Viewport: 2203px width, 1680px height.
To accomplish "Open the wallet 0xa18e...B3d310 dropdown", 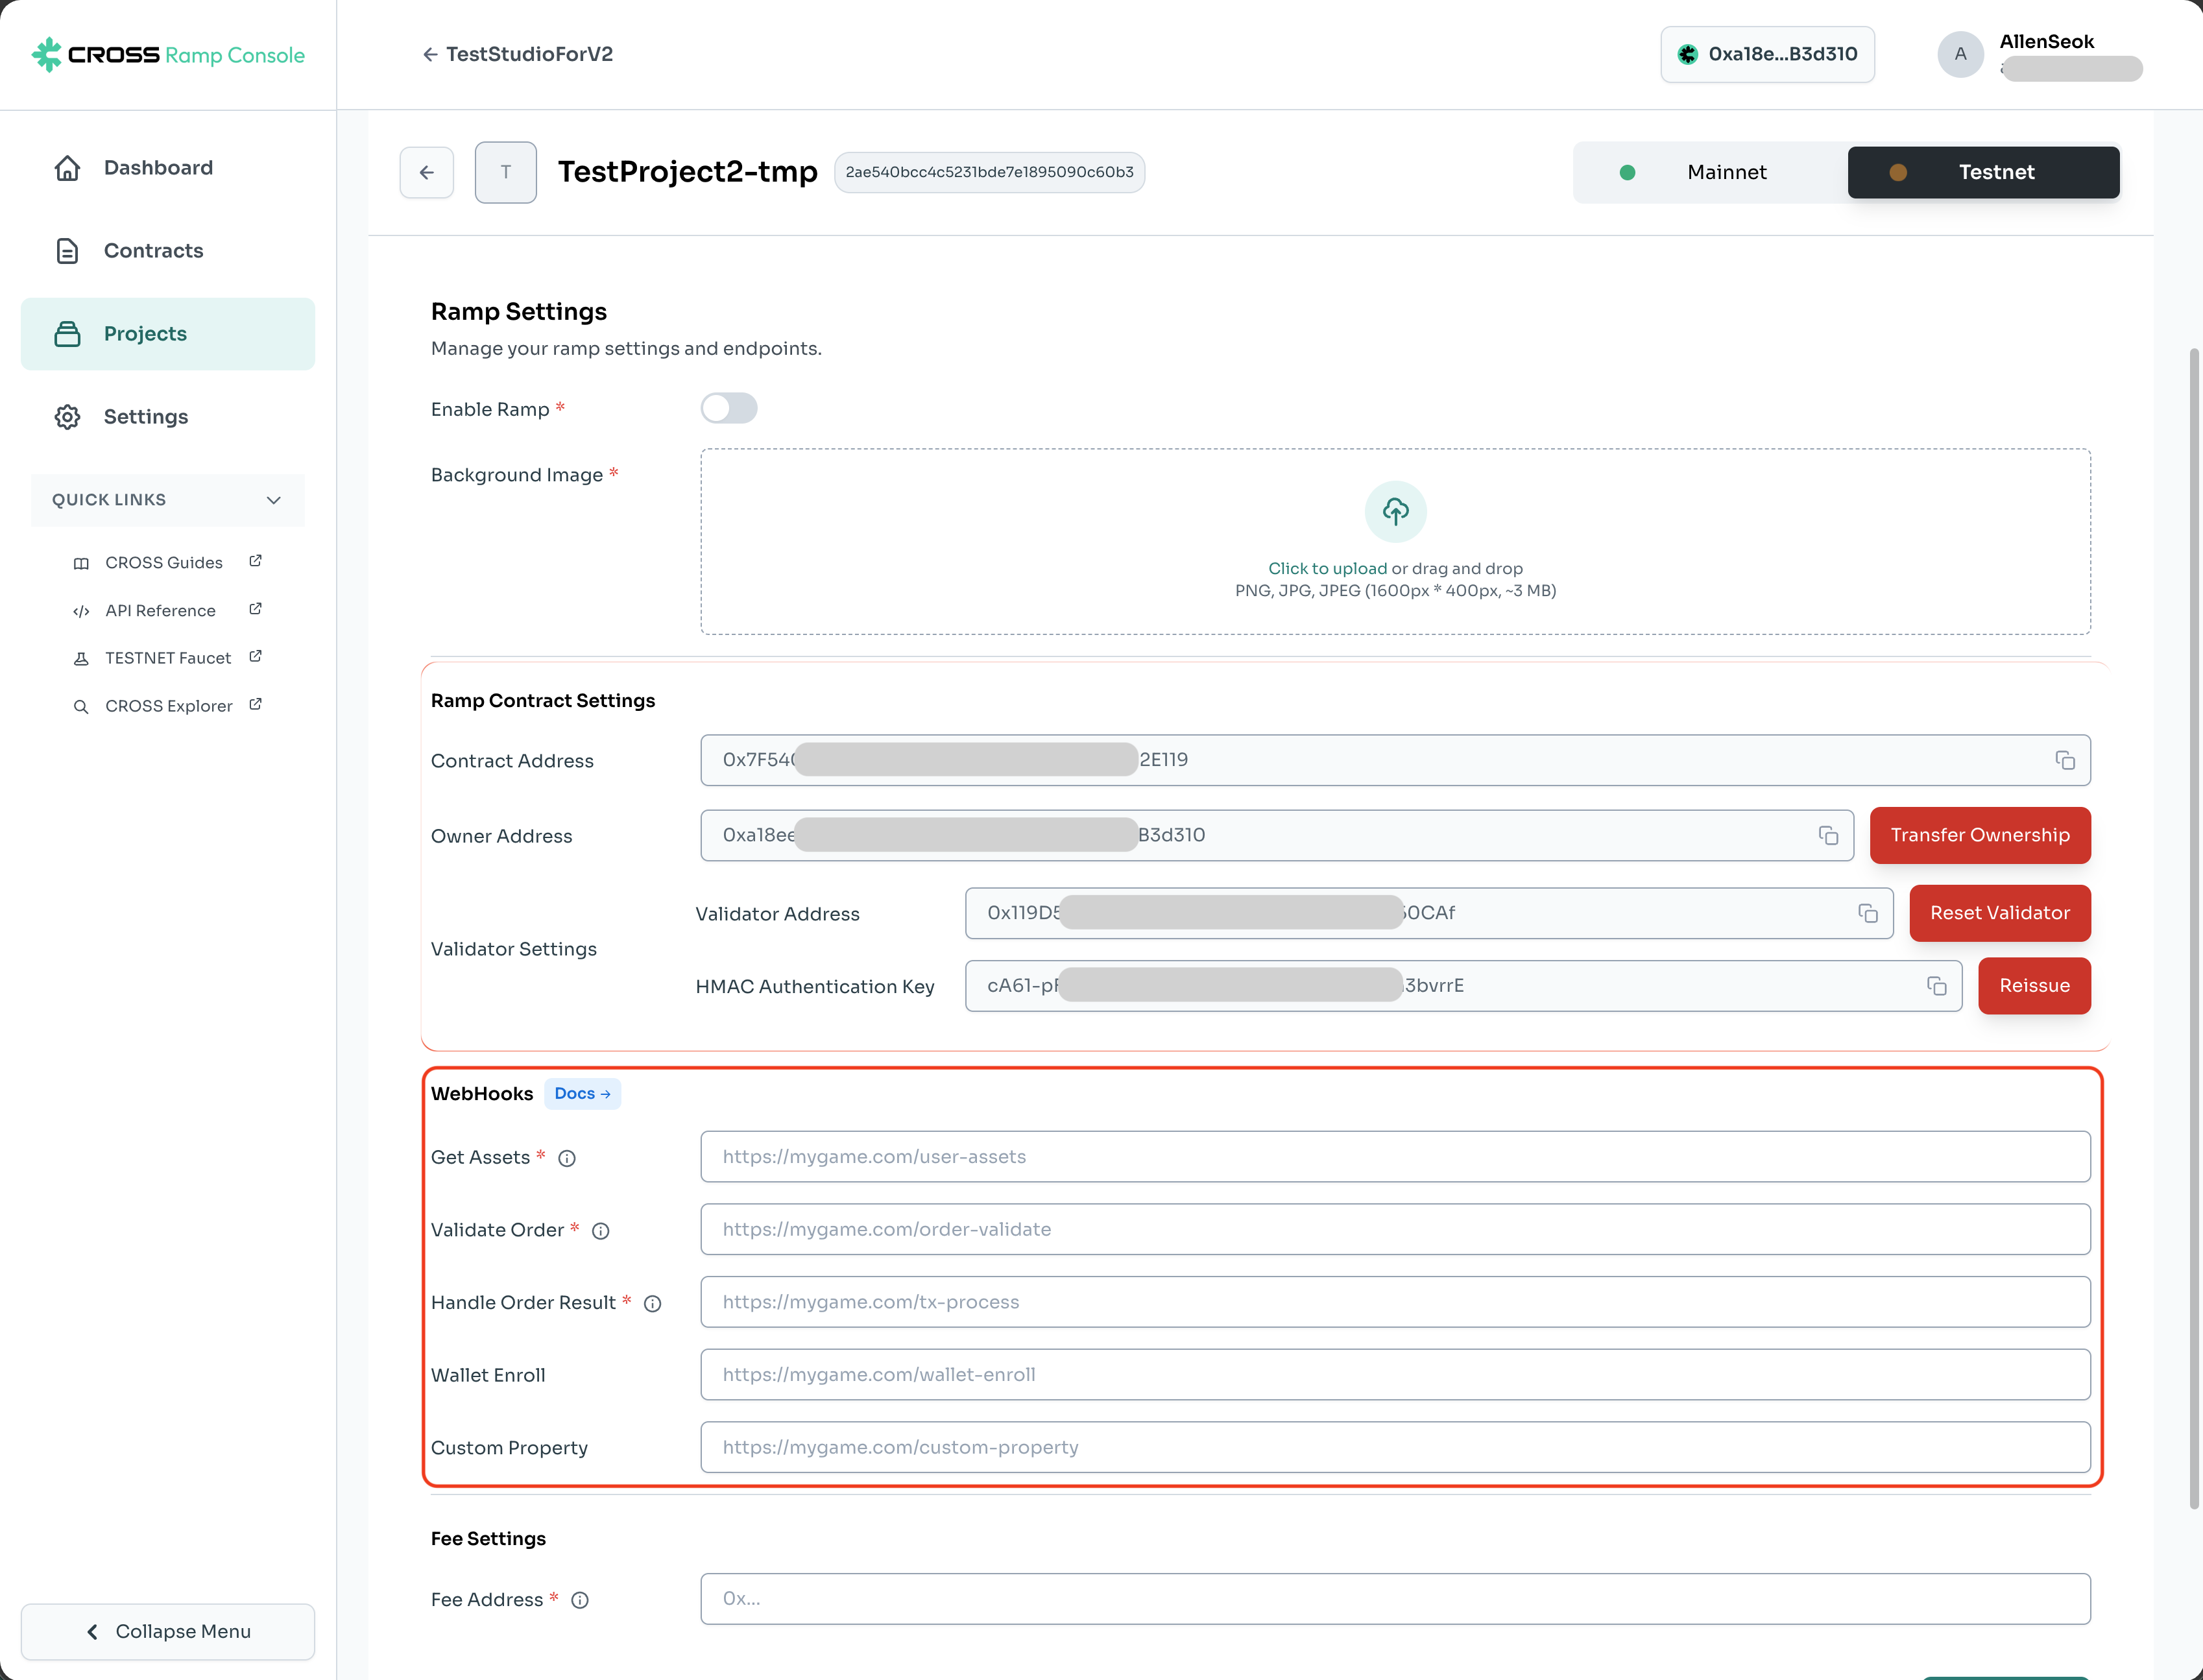I will pyautogui.click(x=1767, y=54).
